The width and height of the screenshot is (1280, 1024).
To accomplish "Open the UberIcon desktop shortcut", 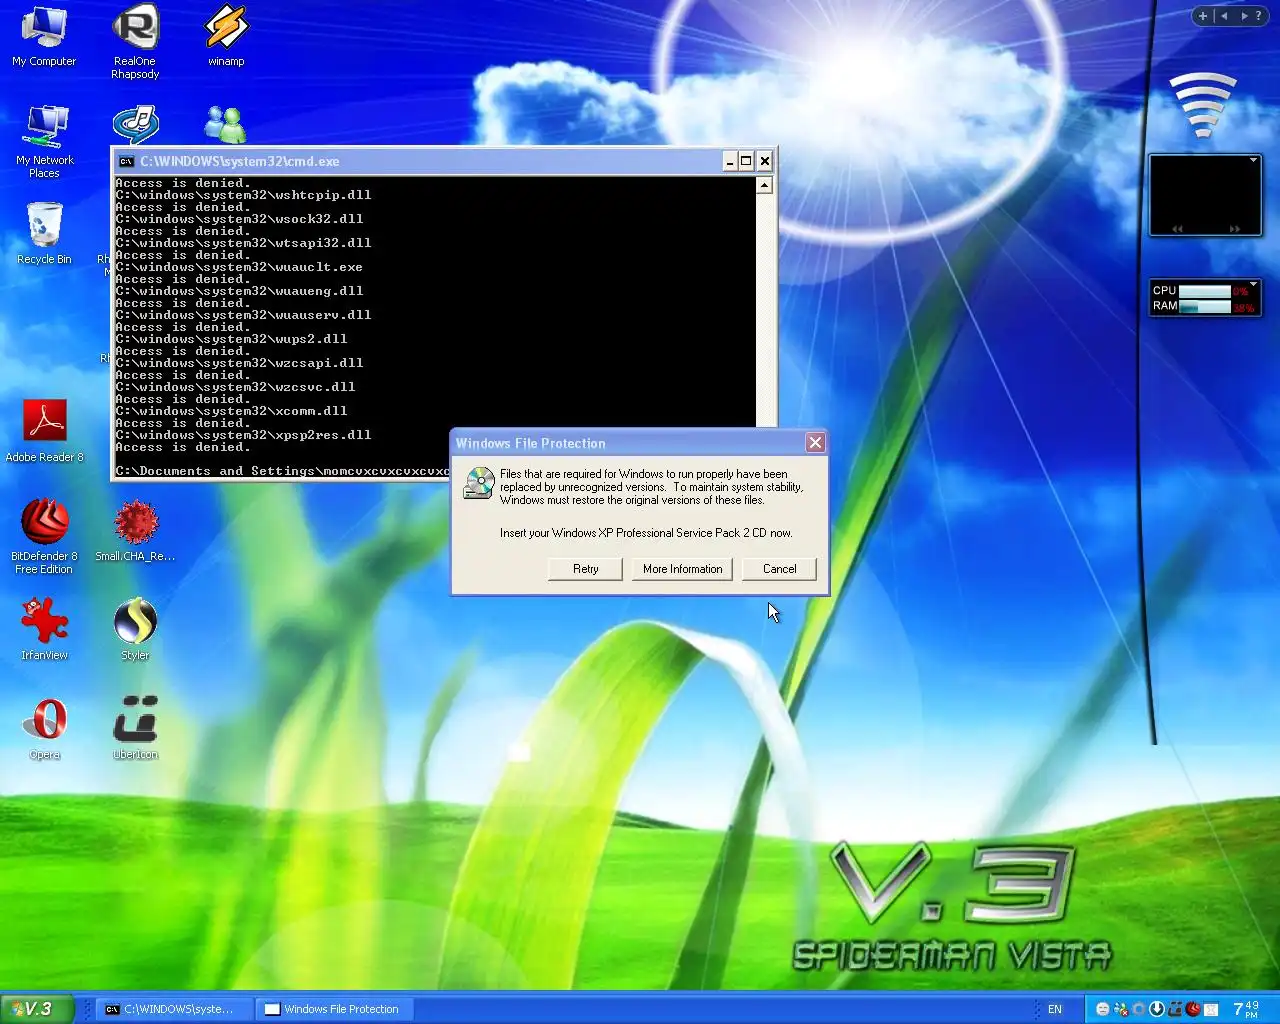I will pyautogui.click(x=135, y=729).
